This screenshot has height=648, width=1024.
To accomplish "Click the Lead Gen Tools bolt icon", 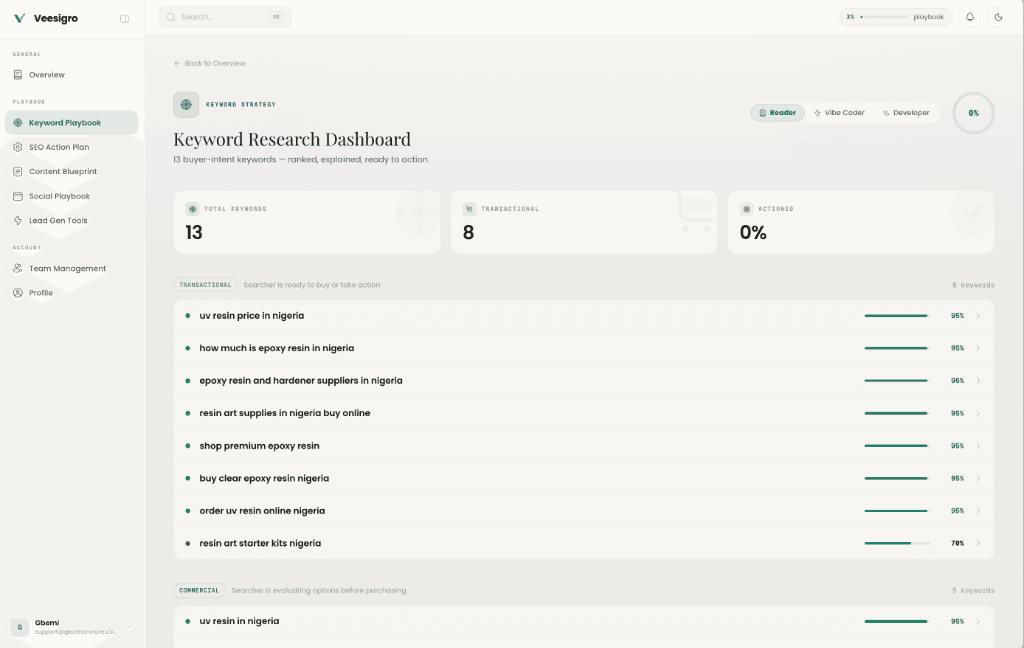I will (x=18, y=220).
